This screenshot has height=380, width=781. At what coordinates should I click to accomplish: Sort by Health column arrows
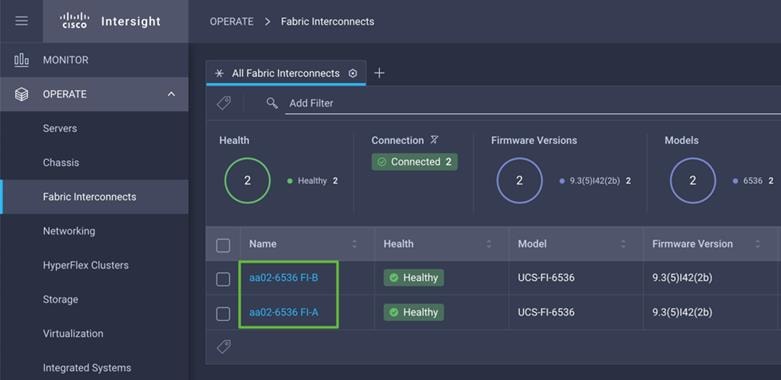[x=489, y=244]
